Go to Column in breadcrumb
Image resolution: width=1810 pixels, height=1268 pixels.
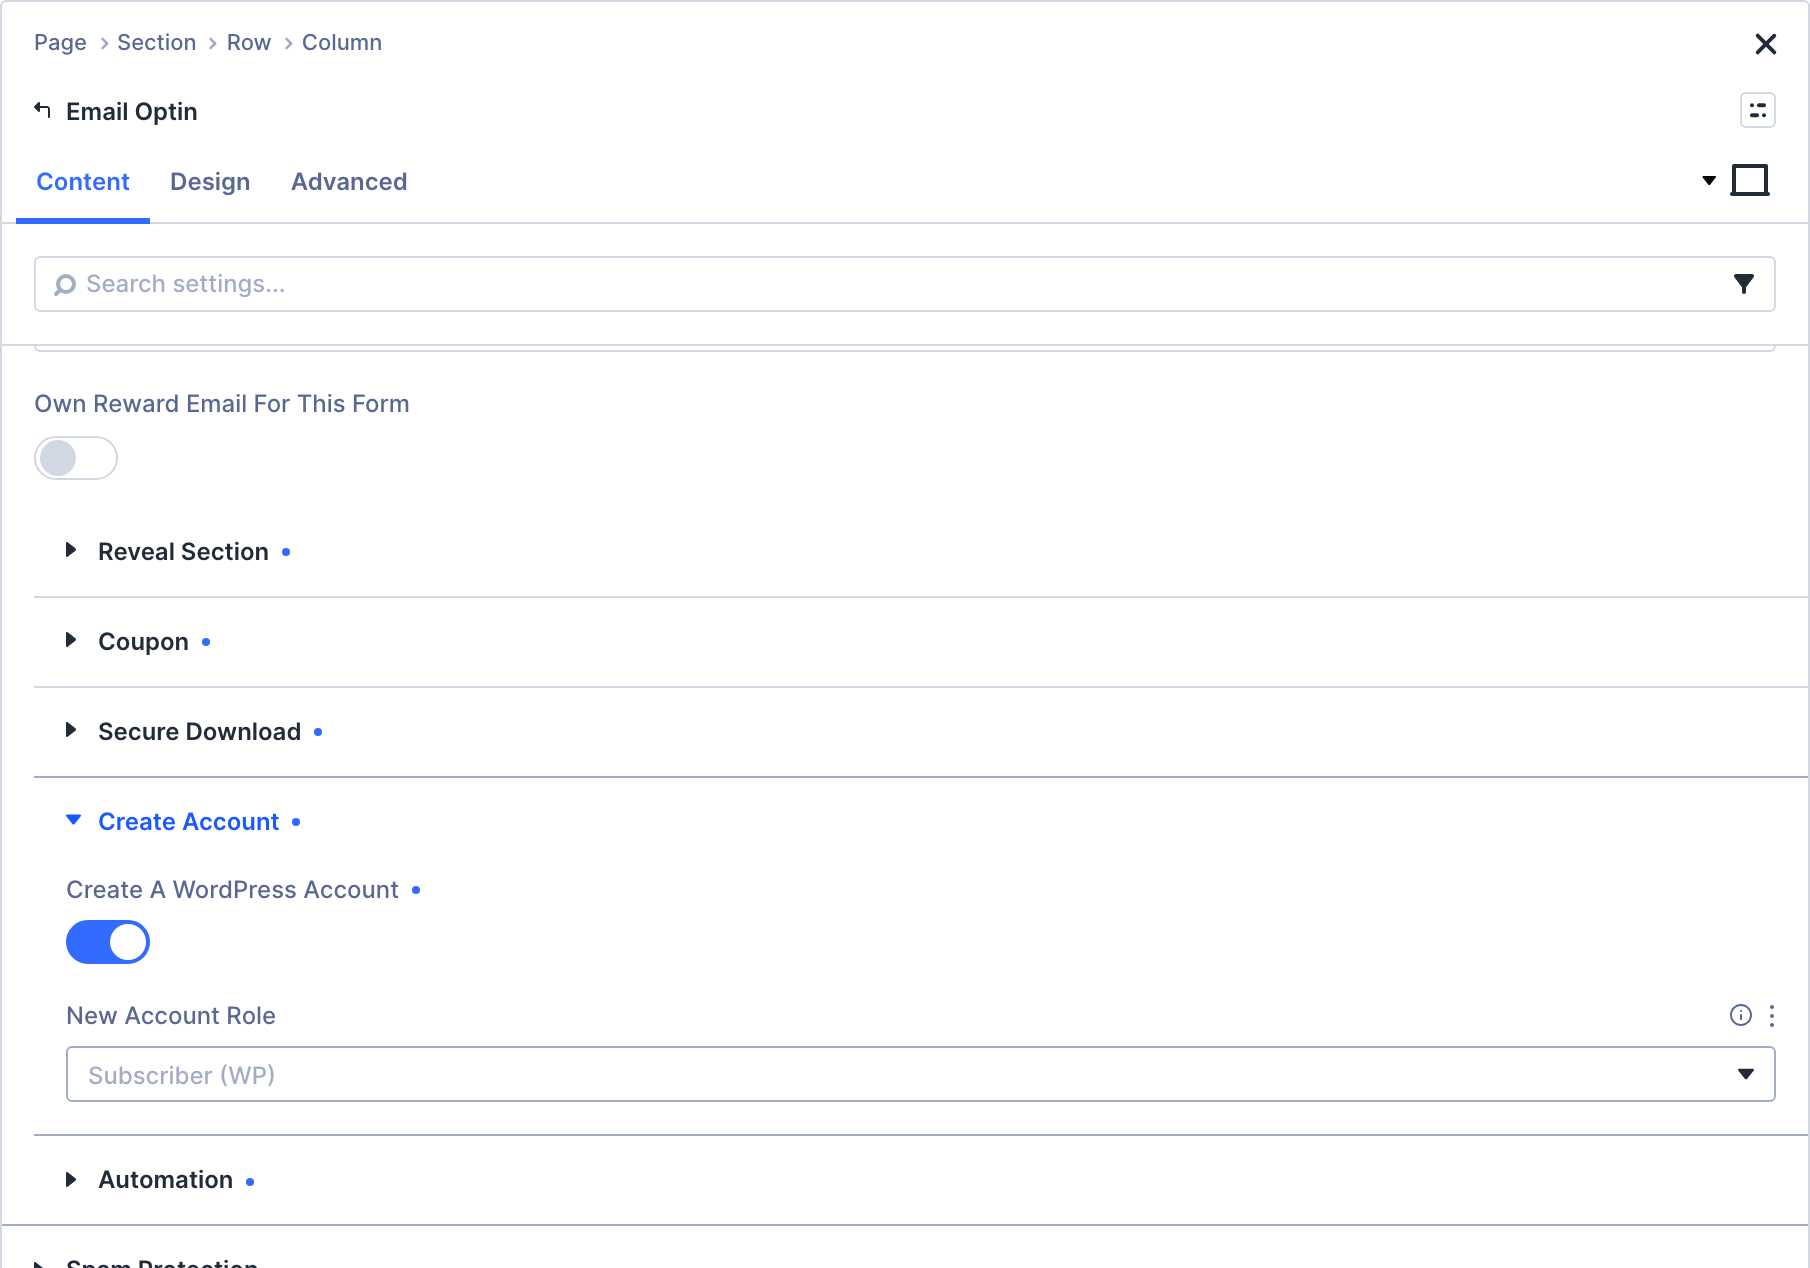click(342, 43)
